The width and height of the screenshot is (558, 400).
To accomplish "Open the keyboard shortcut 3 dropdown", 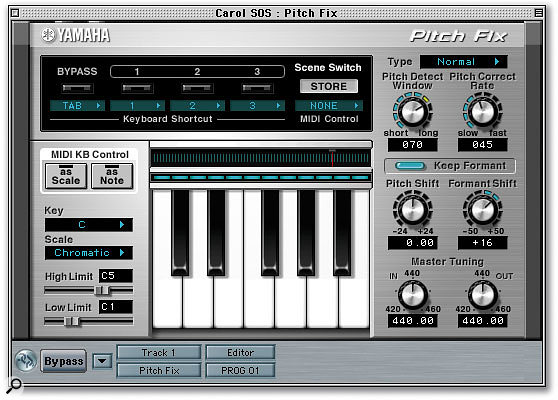I will (x=257, y=106).
